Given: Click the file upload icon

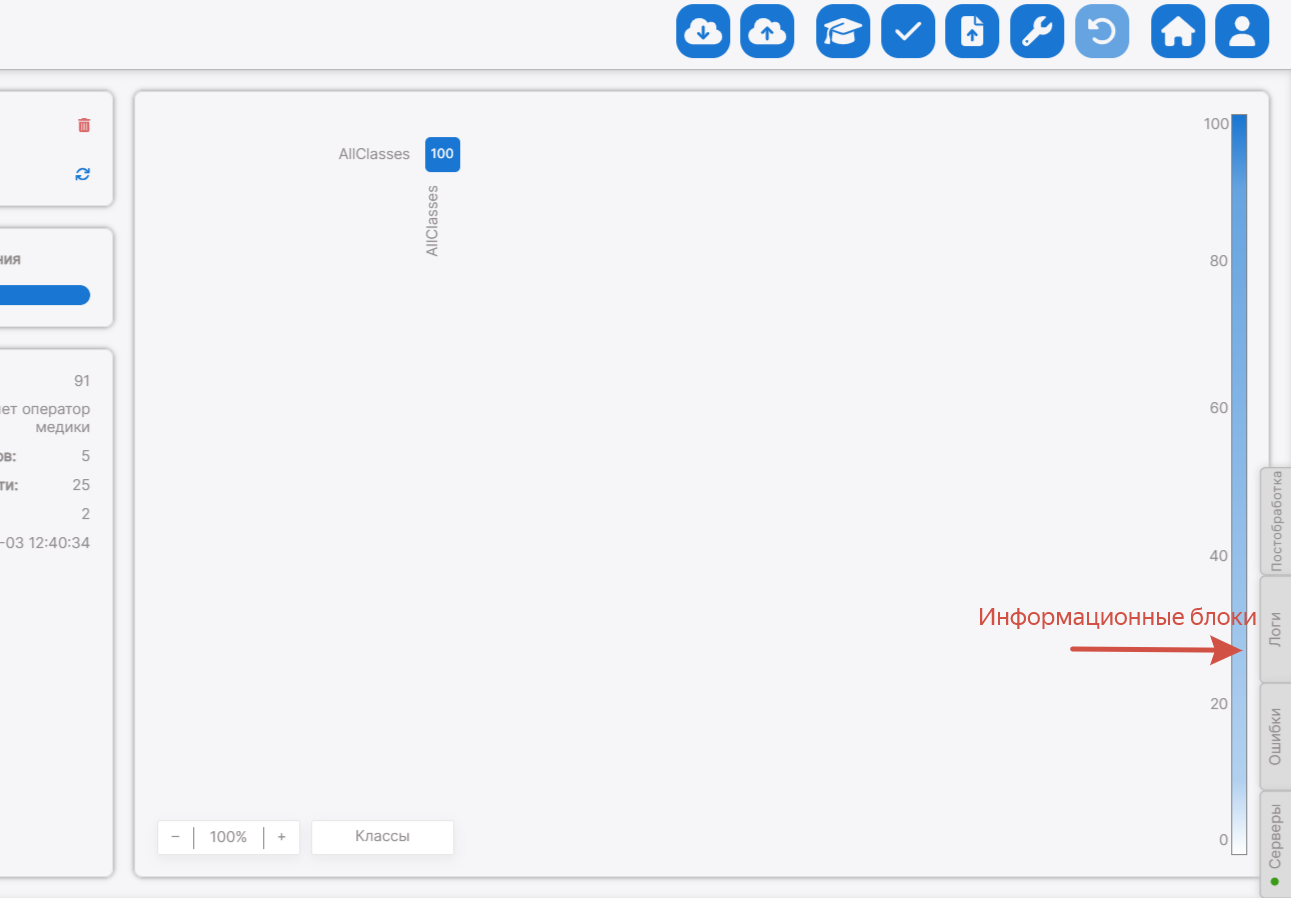Looking at the screenshot, I should pyautogui.click(x=972, y=32).
